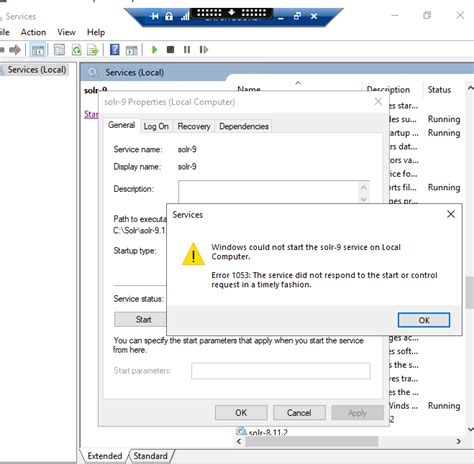Click the connection signal strength icon
The image size is (474, 464).
tap(185, 16)
